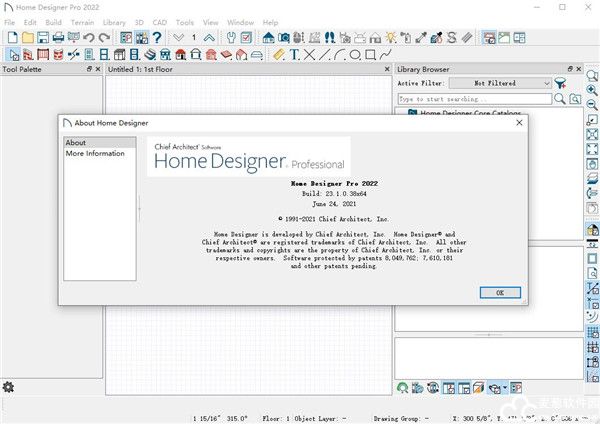This screenshot has width=600, height=424.
Task: Open the CAD menu
Action: pyautogui.click(x=159, y=21)
